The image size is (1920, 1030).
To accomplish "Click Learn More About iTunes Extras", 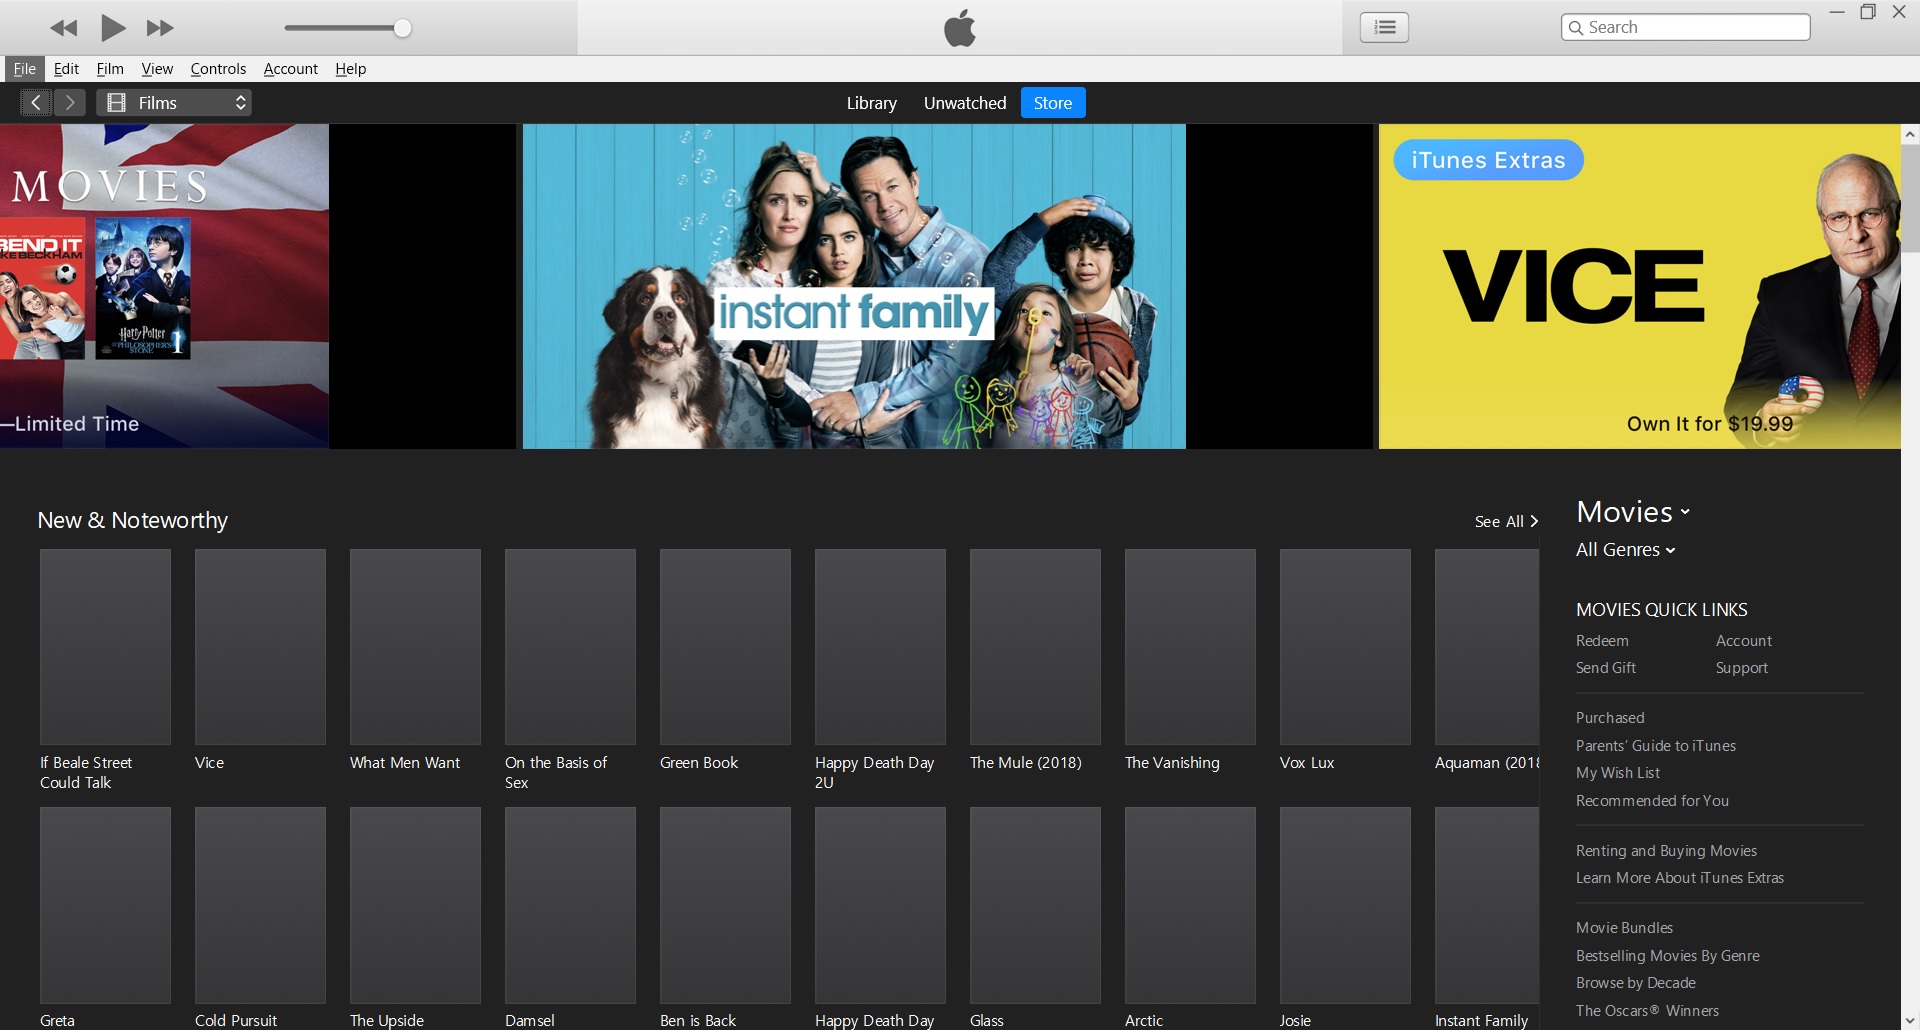I will (x=1680, y=878).
